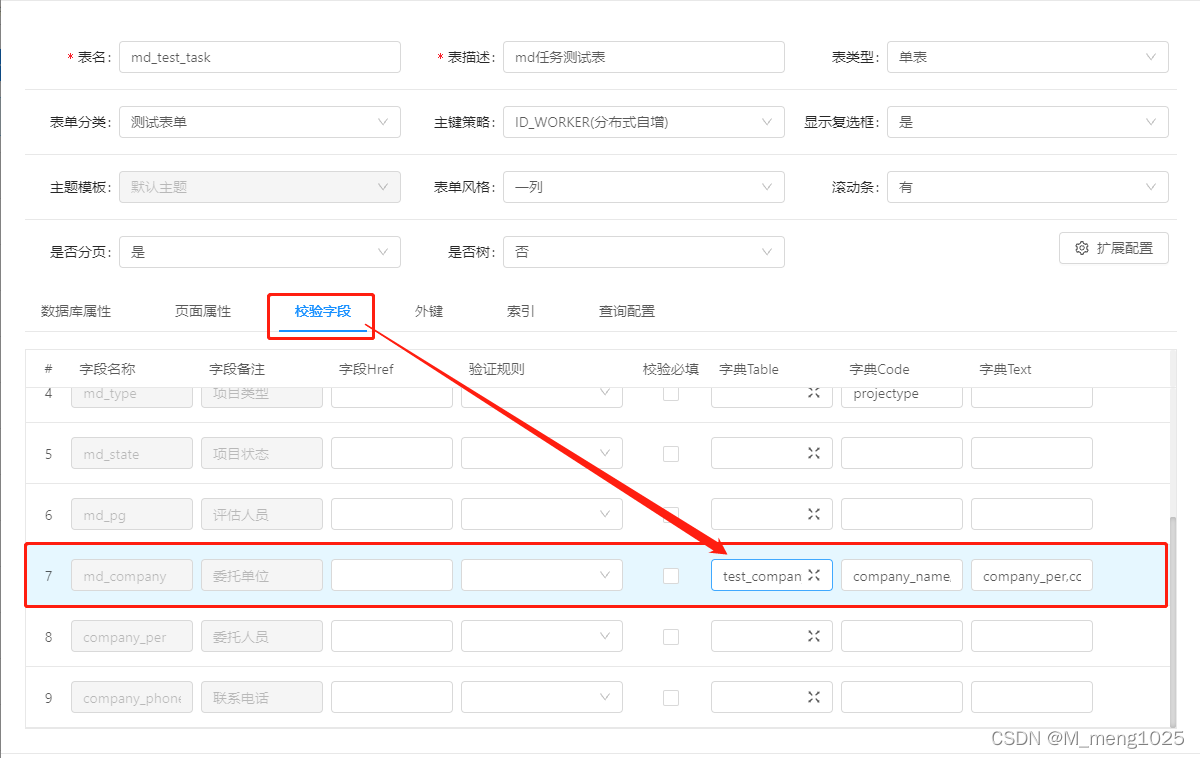The image size is (1200, 758).
Task: Switch to the 查询配置 tab
Action: click(x=627, y=311)
